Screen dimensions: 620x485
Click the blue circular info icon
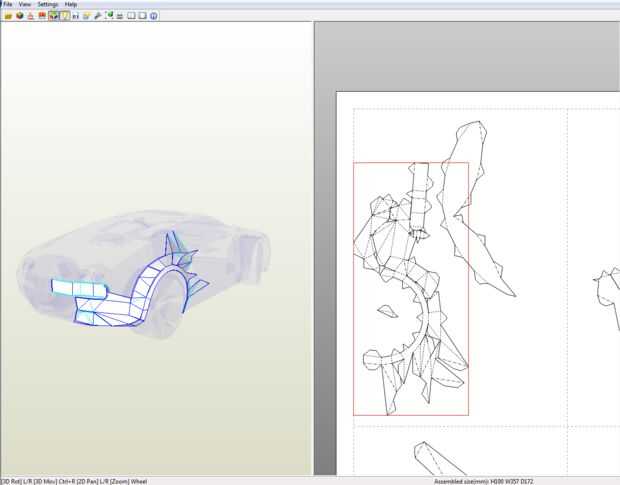[x=154, y=16]
